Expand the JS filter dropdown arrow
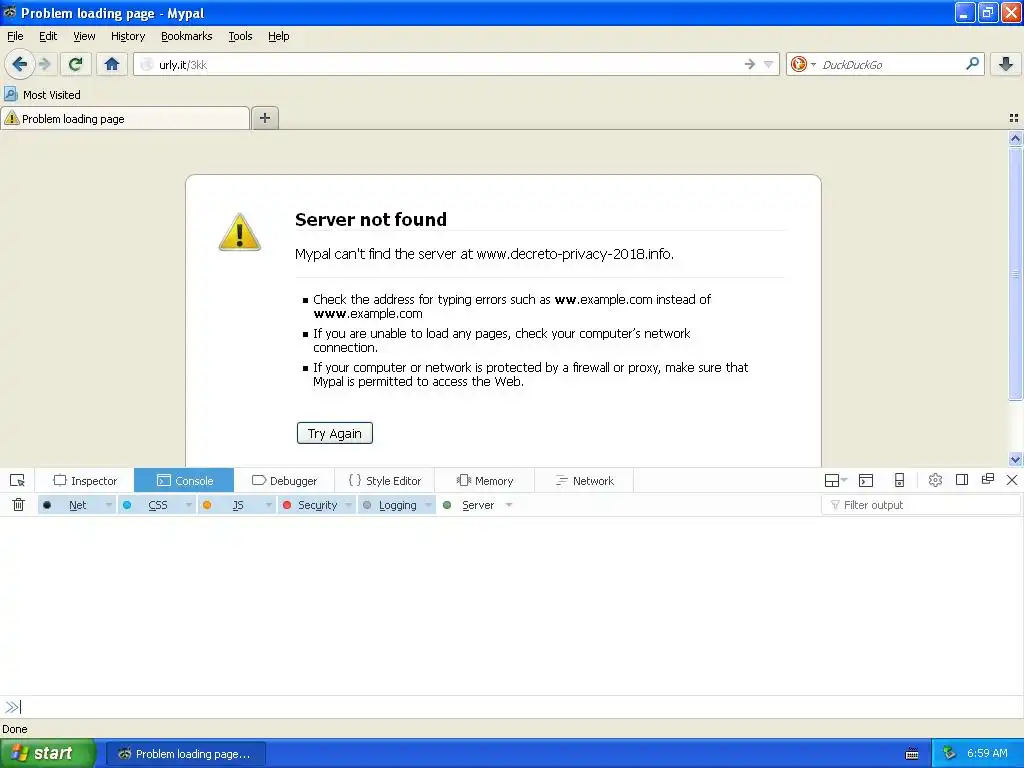The height and width of the screenshot is (768, 1024). pyautogui.click(x=268, y=505)
